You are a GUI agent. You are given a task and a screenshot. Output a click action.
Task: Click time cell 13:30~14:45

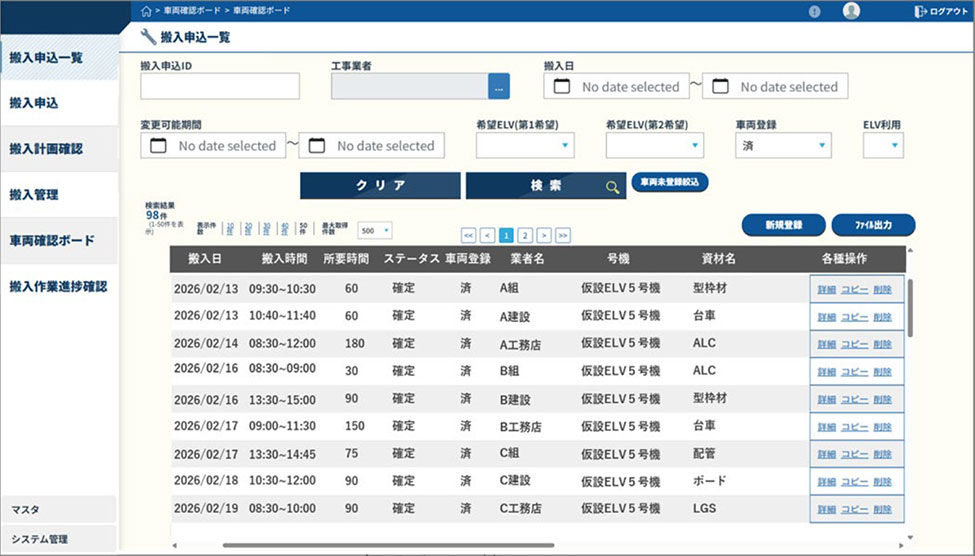coord(282,454)
